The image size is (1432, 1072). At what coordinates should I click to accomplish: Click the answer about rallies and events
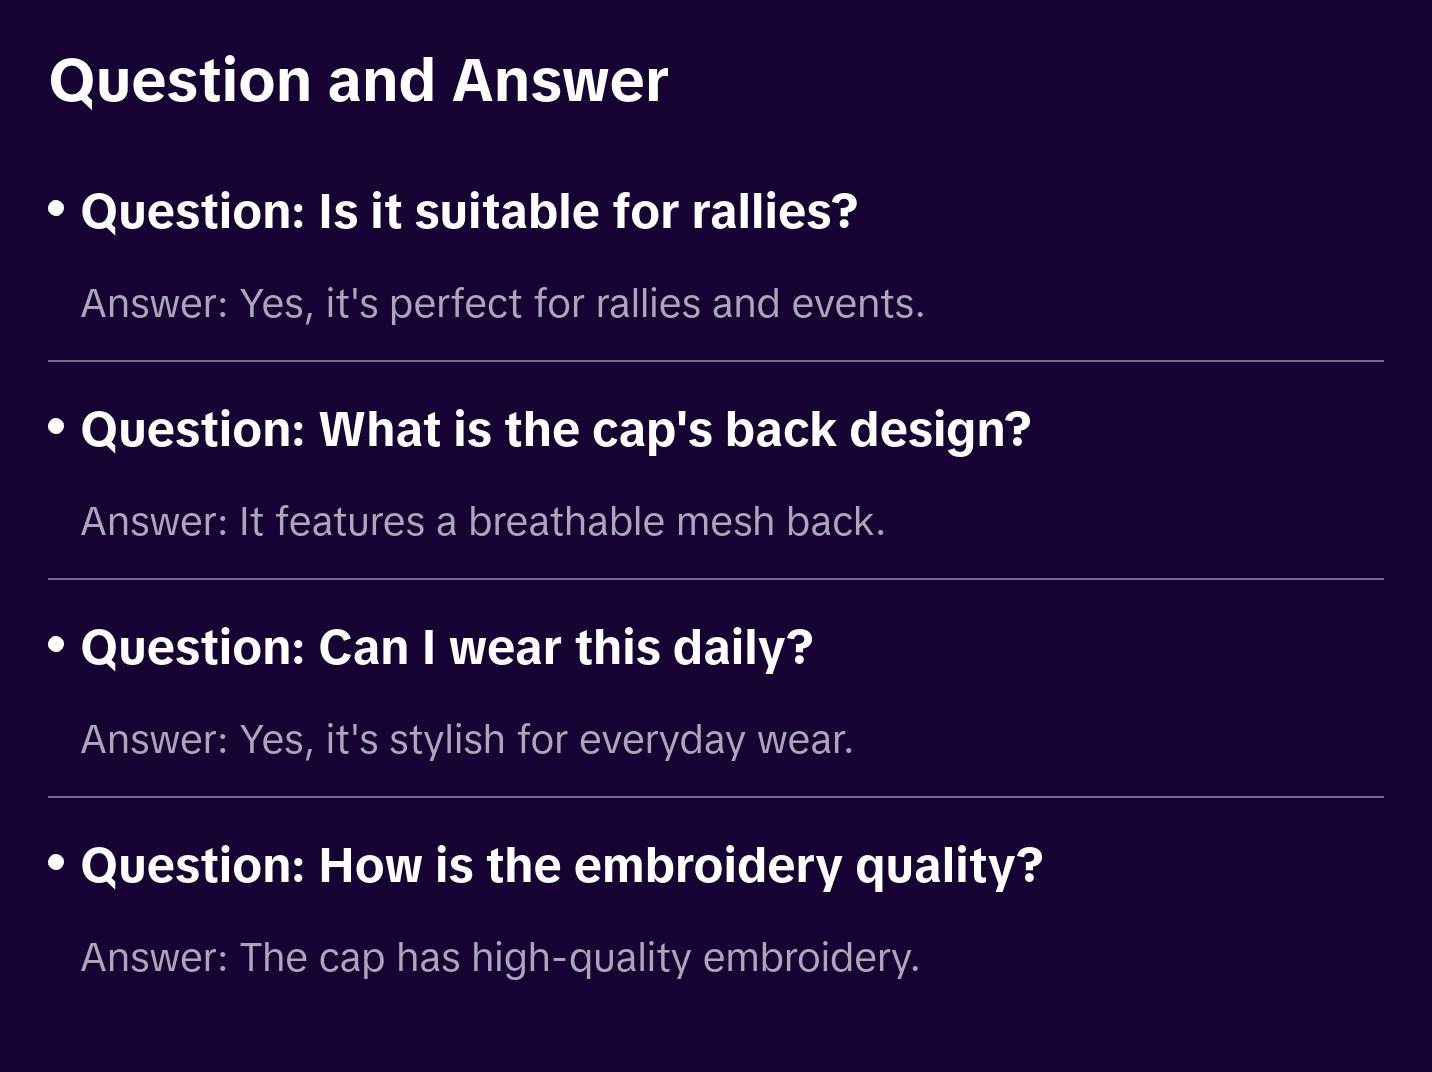coord(502,304)
